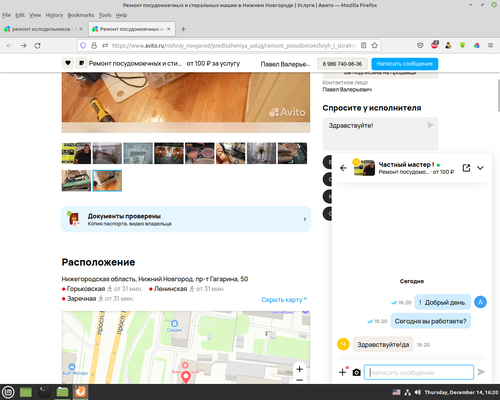Click the note icon next to the heart
The image size is (500, 400).
coord(81,63)
